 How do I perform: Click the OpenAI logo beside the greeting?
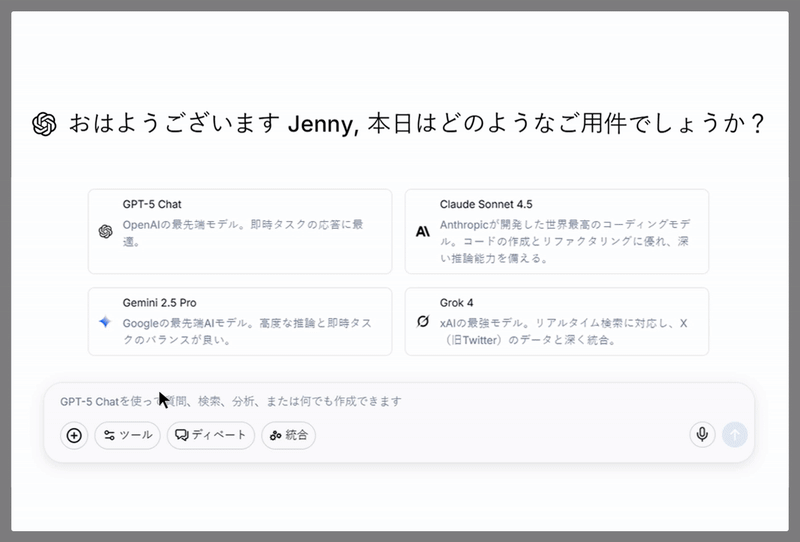pyautogui.click(x=44, y=124)
